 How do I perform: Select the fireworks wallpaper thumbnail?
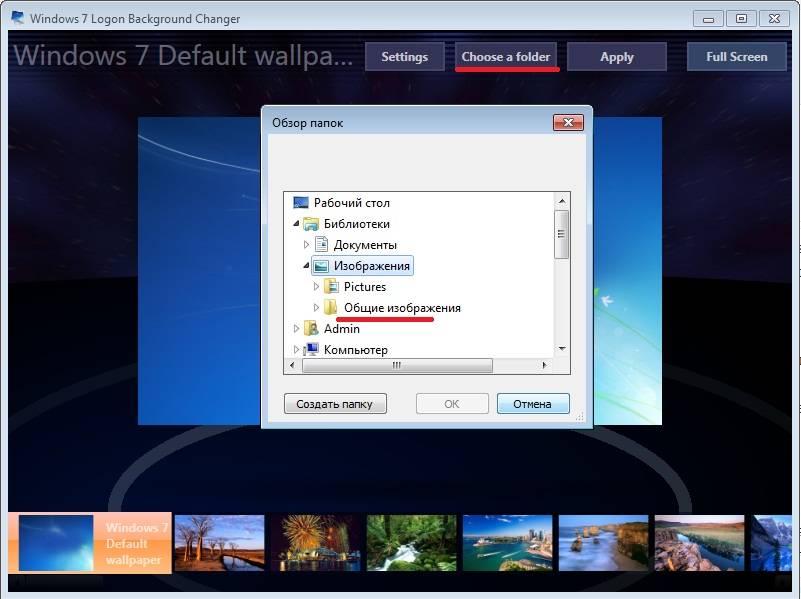316,543
